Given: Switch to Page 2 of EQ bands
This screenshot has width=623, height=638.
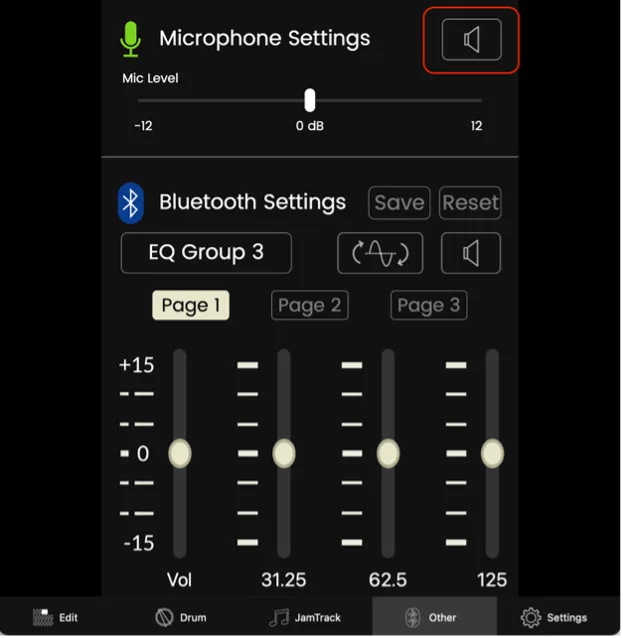Looking at the screenshot, I should click(x=310, y=306).
